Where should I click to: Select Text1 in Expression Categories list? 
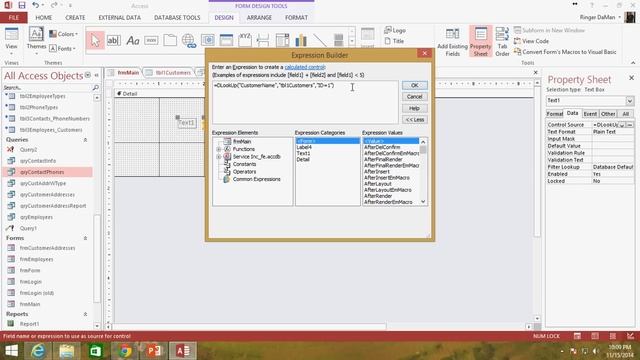pos(303,153)
